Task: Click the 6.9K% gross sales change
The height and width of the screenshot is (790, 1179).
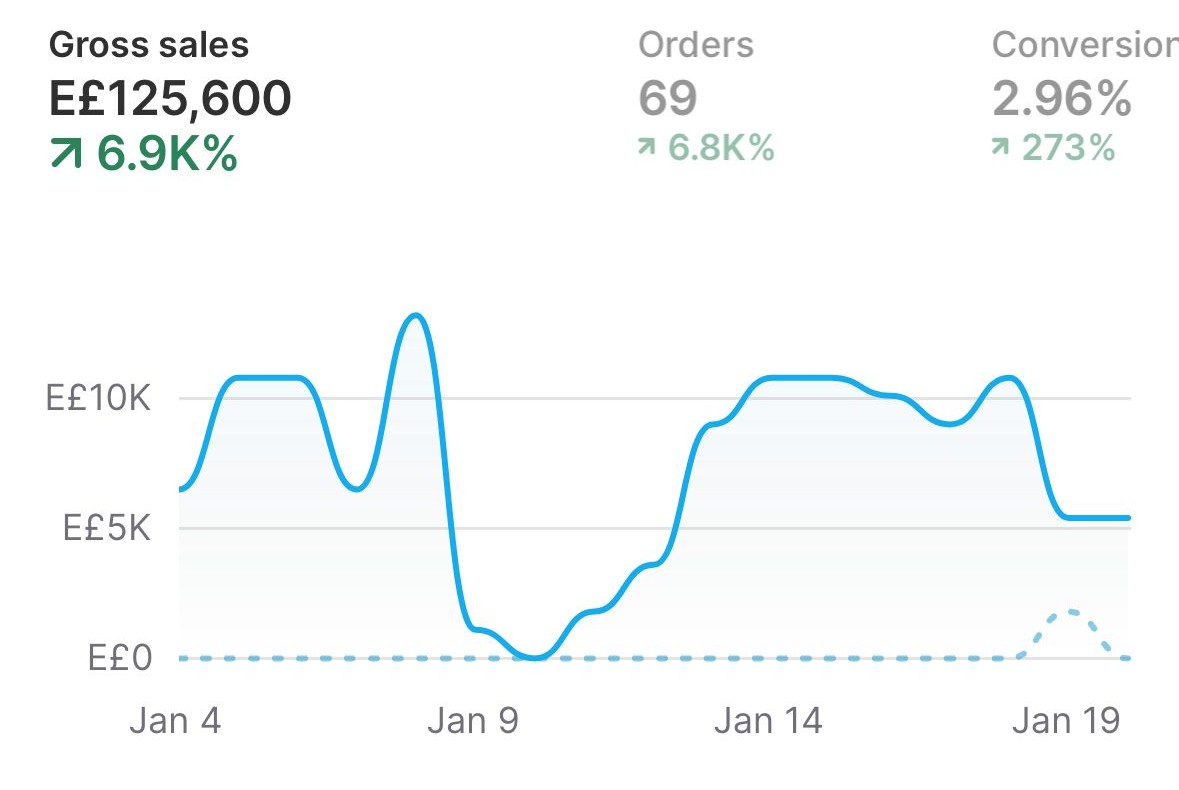Action: pyautogui.click(x=167, y=153)
